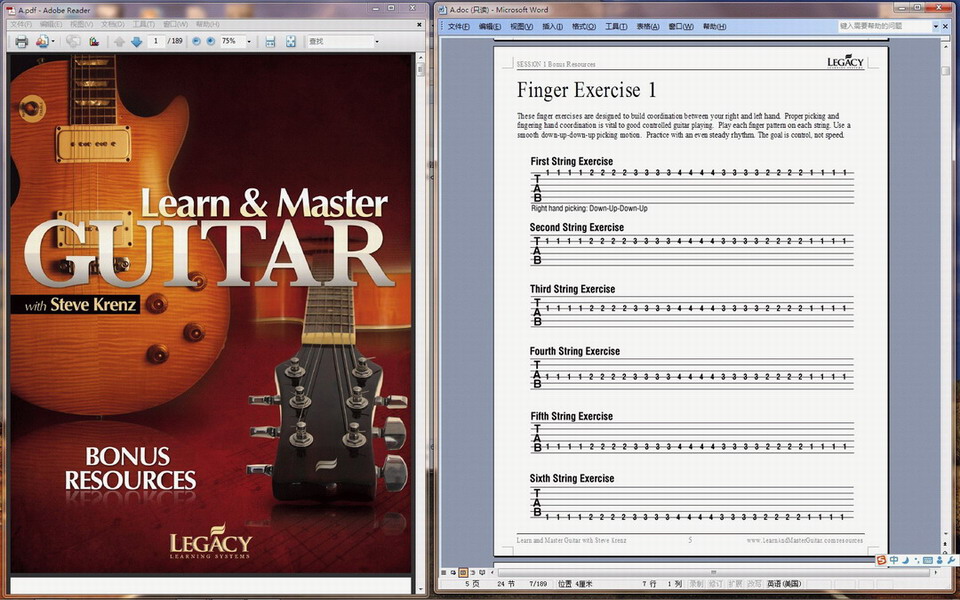Open the 窗口(W) menu in Word

681,26
